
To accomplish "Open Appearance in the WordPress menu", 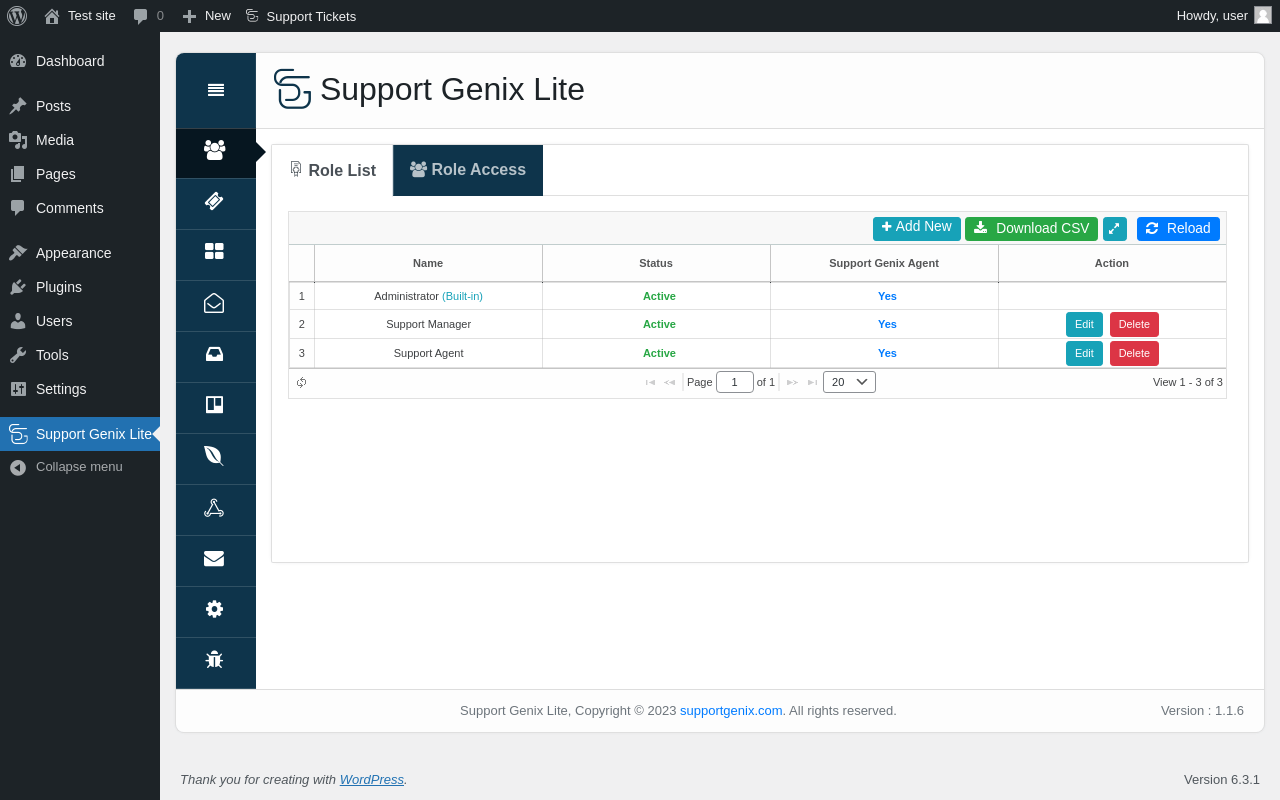I will pyautogui.click(x=80, y=253).
